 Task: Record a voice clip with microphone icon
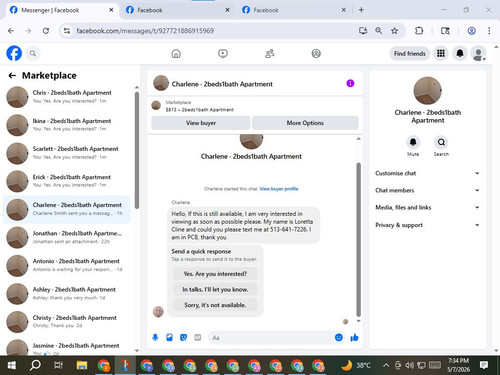point(155,338)
